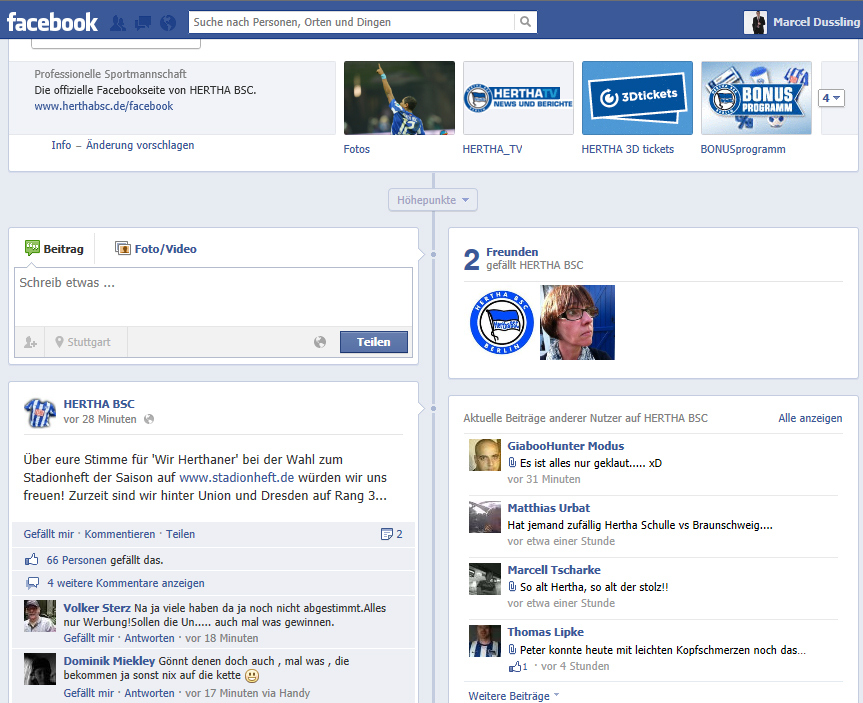This screenshot has height=703, width=863.
Task: Open audience globe icon beside Teilen
Action: click(x=320, y=342)
